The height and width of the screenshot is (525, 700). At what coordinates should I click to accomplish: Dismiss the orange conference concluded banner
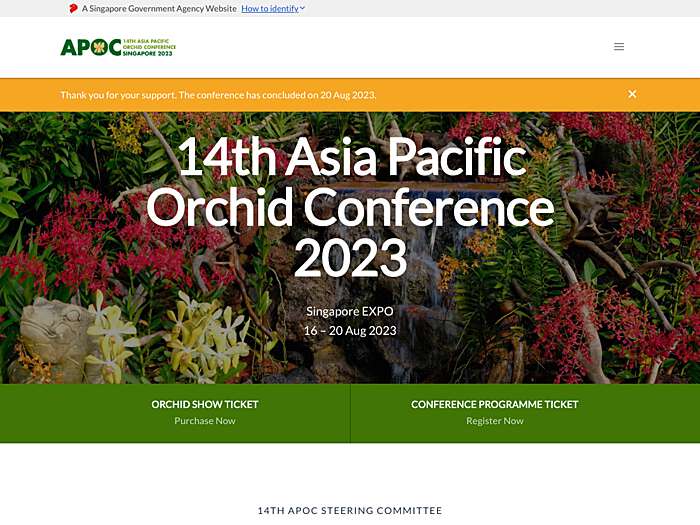click(632, 94)
